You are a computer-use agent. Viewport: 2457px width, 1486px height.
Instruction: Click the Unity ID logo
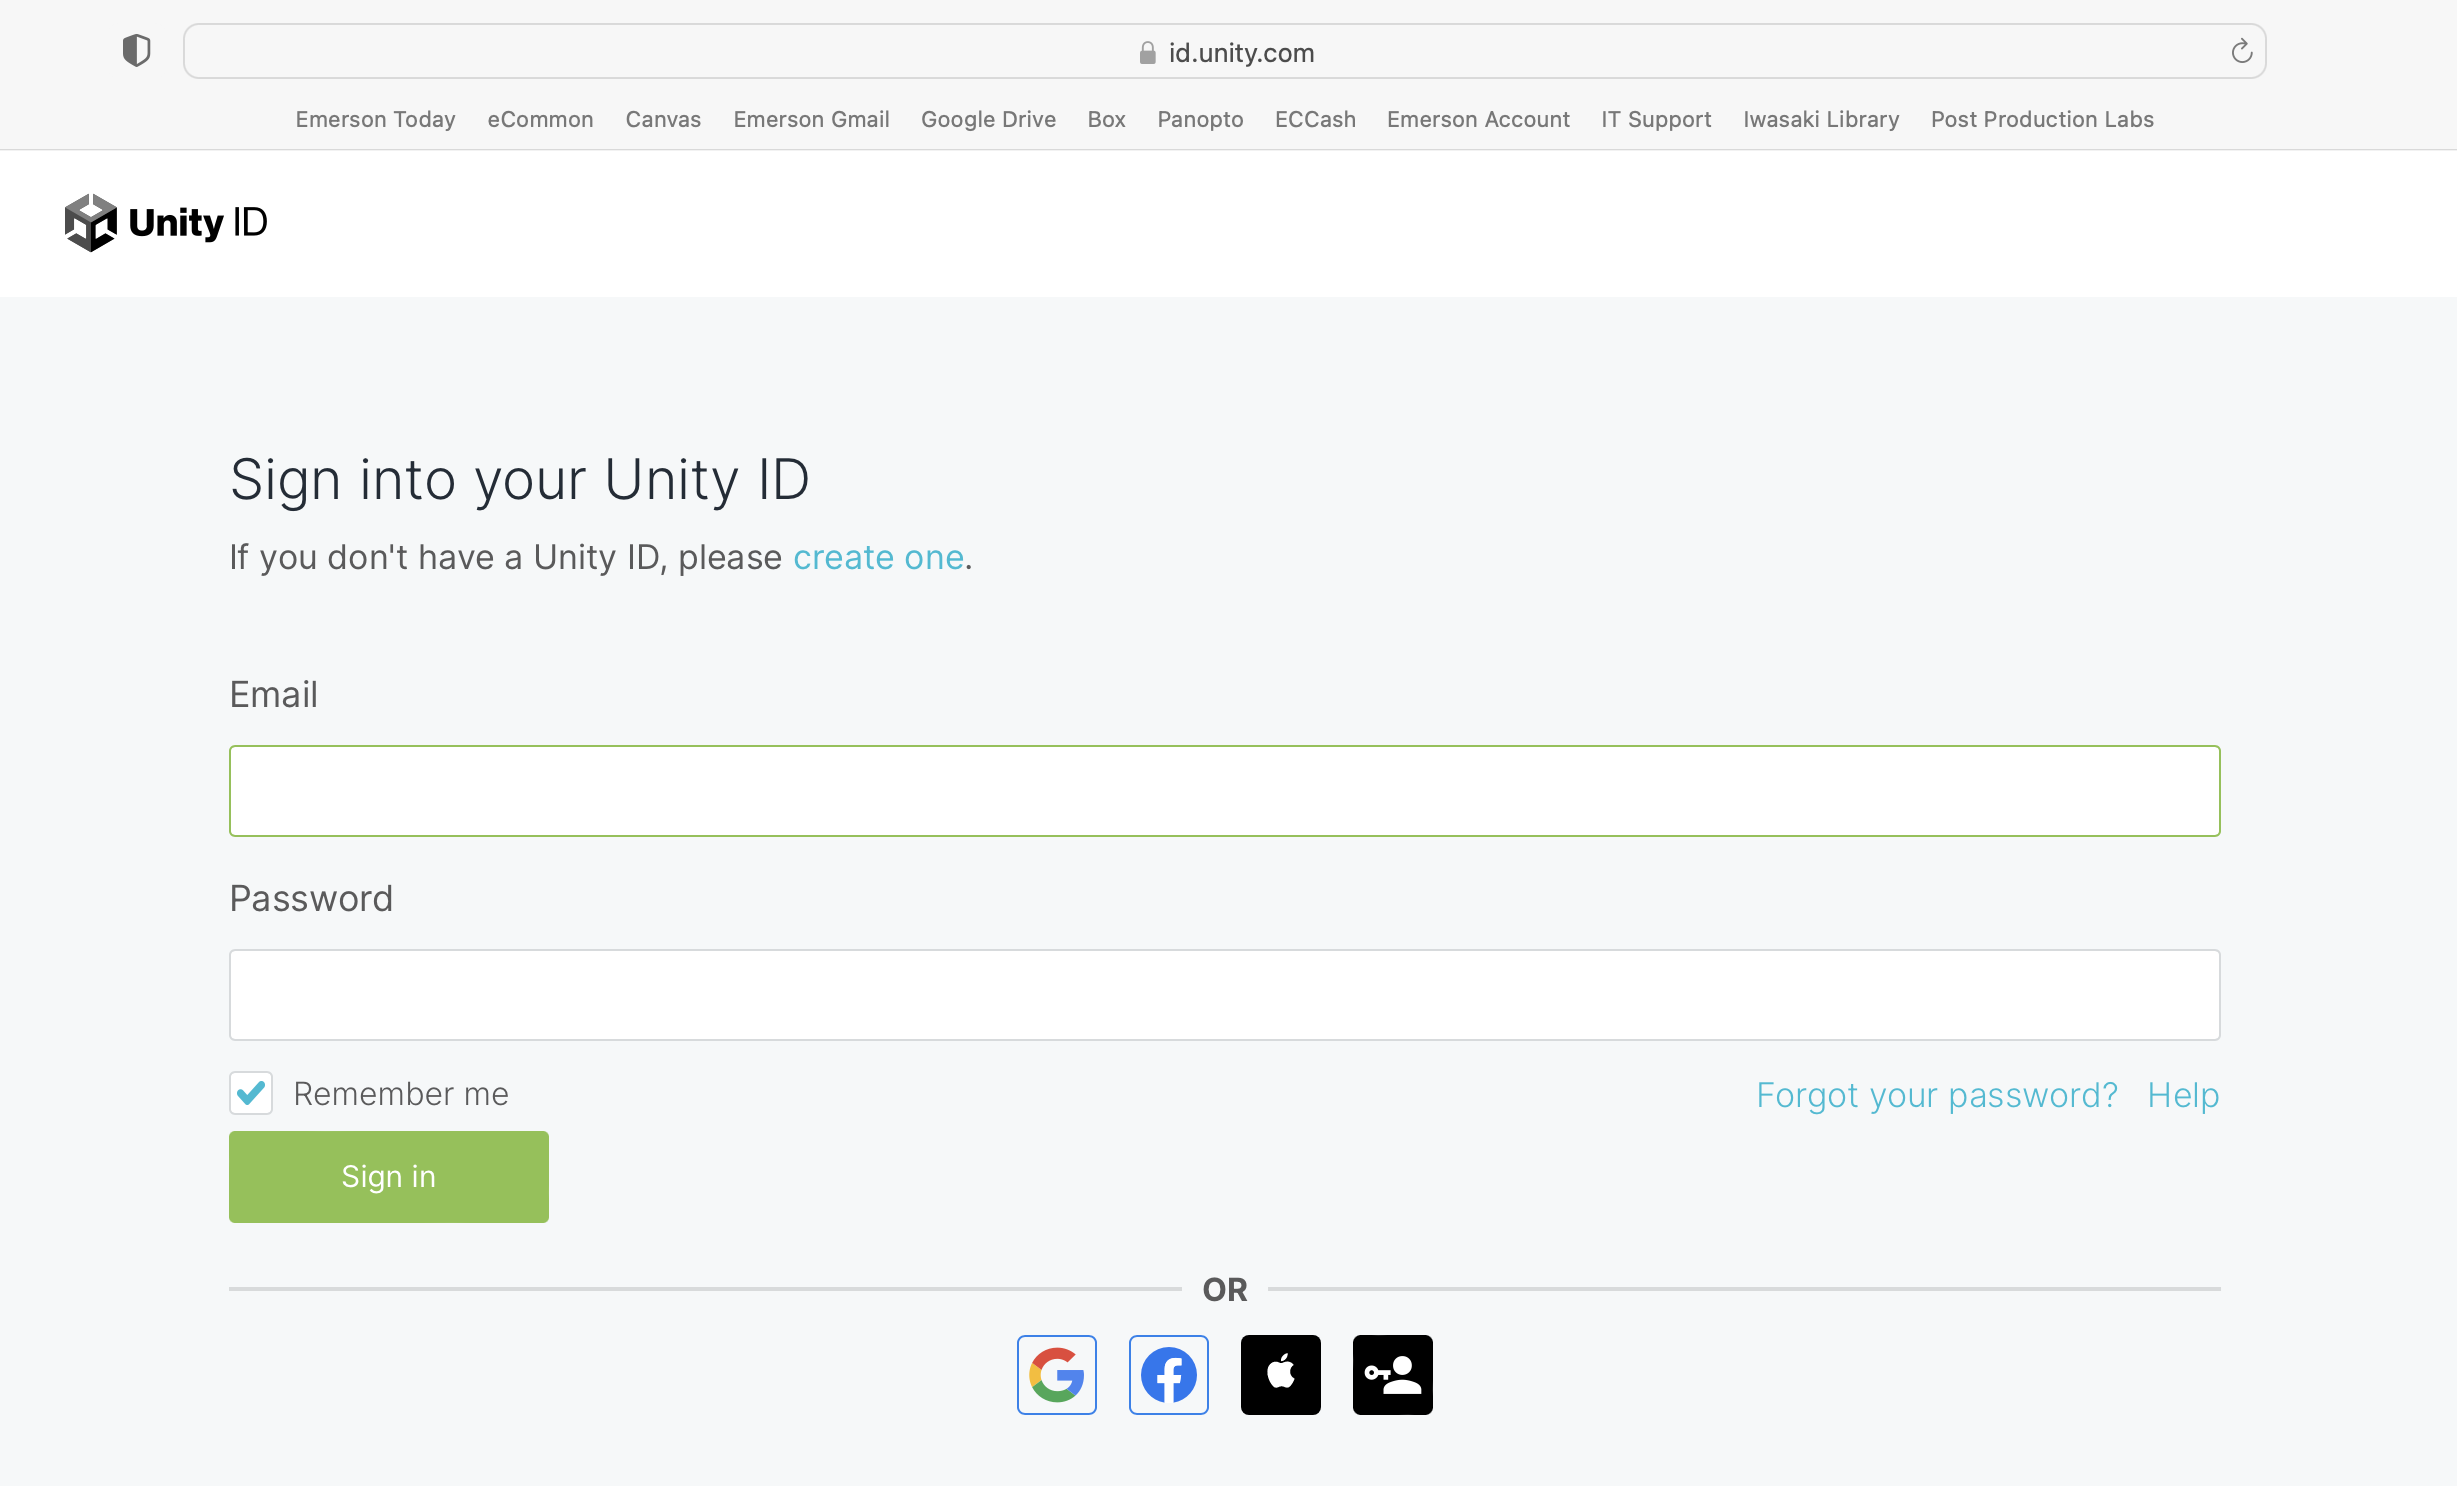(x=166, y=222)
